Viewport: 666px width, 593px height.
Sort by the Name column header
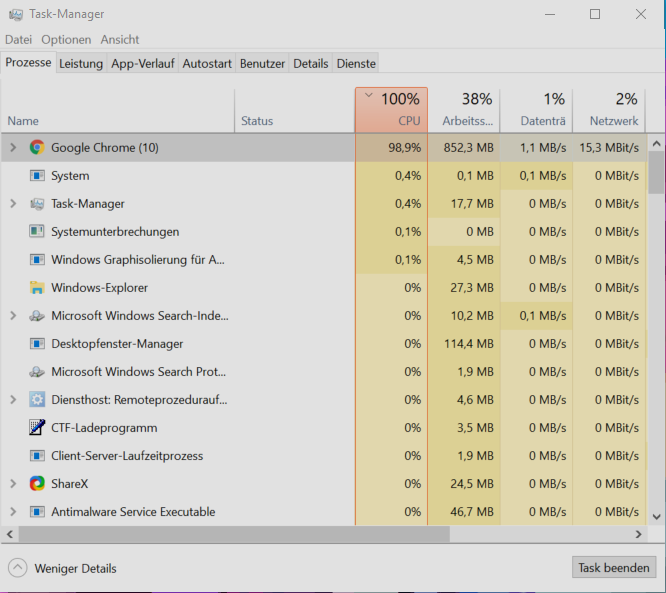[x=117, y=110]
